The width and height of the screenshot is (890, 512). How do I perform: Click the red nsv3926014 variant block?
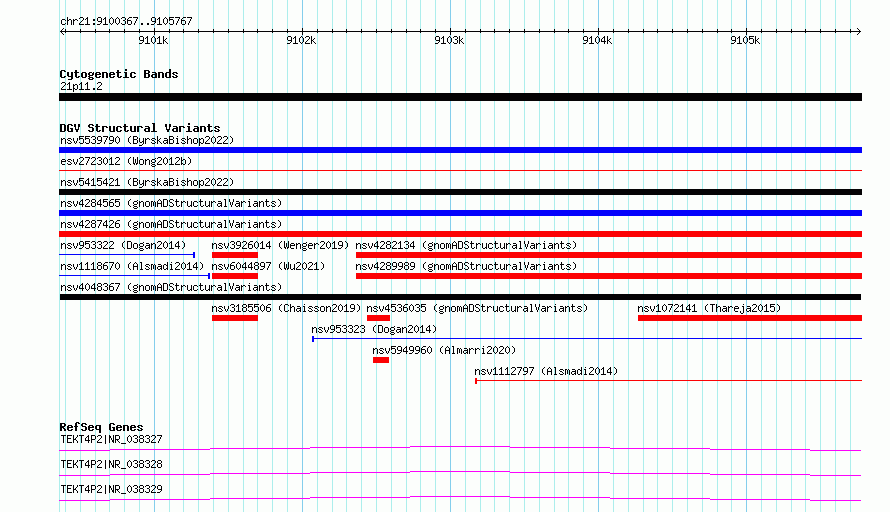(x=235, y=255)
